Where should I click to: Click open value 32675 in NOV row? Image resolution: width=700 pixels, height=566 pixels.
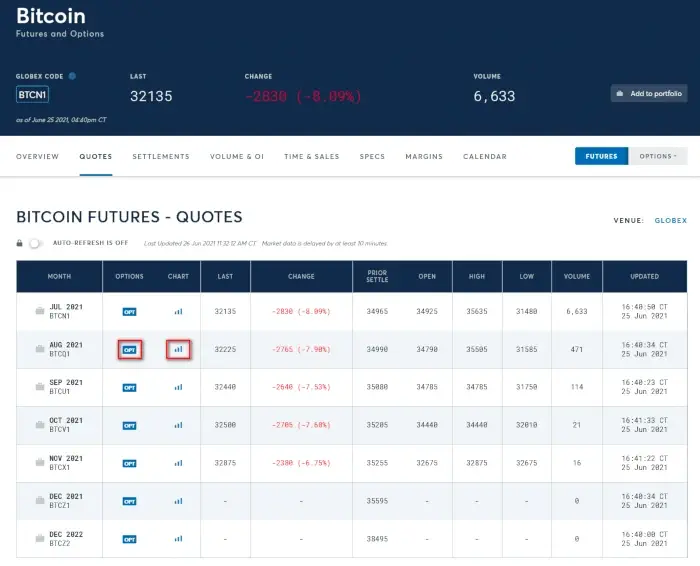point(427,463)
